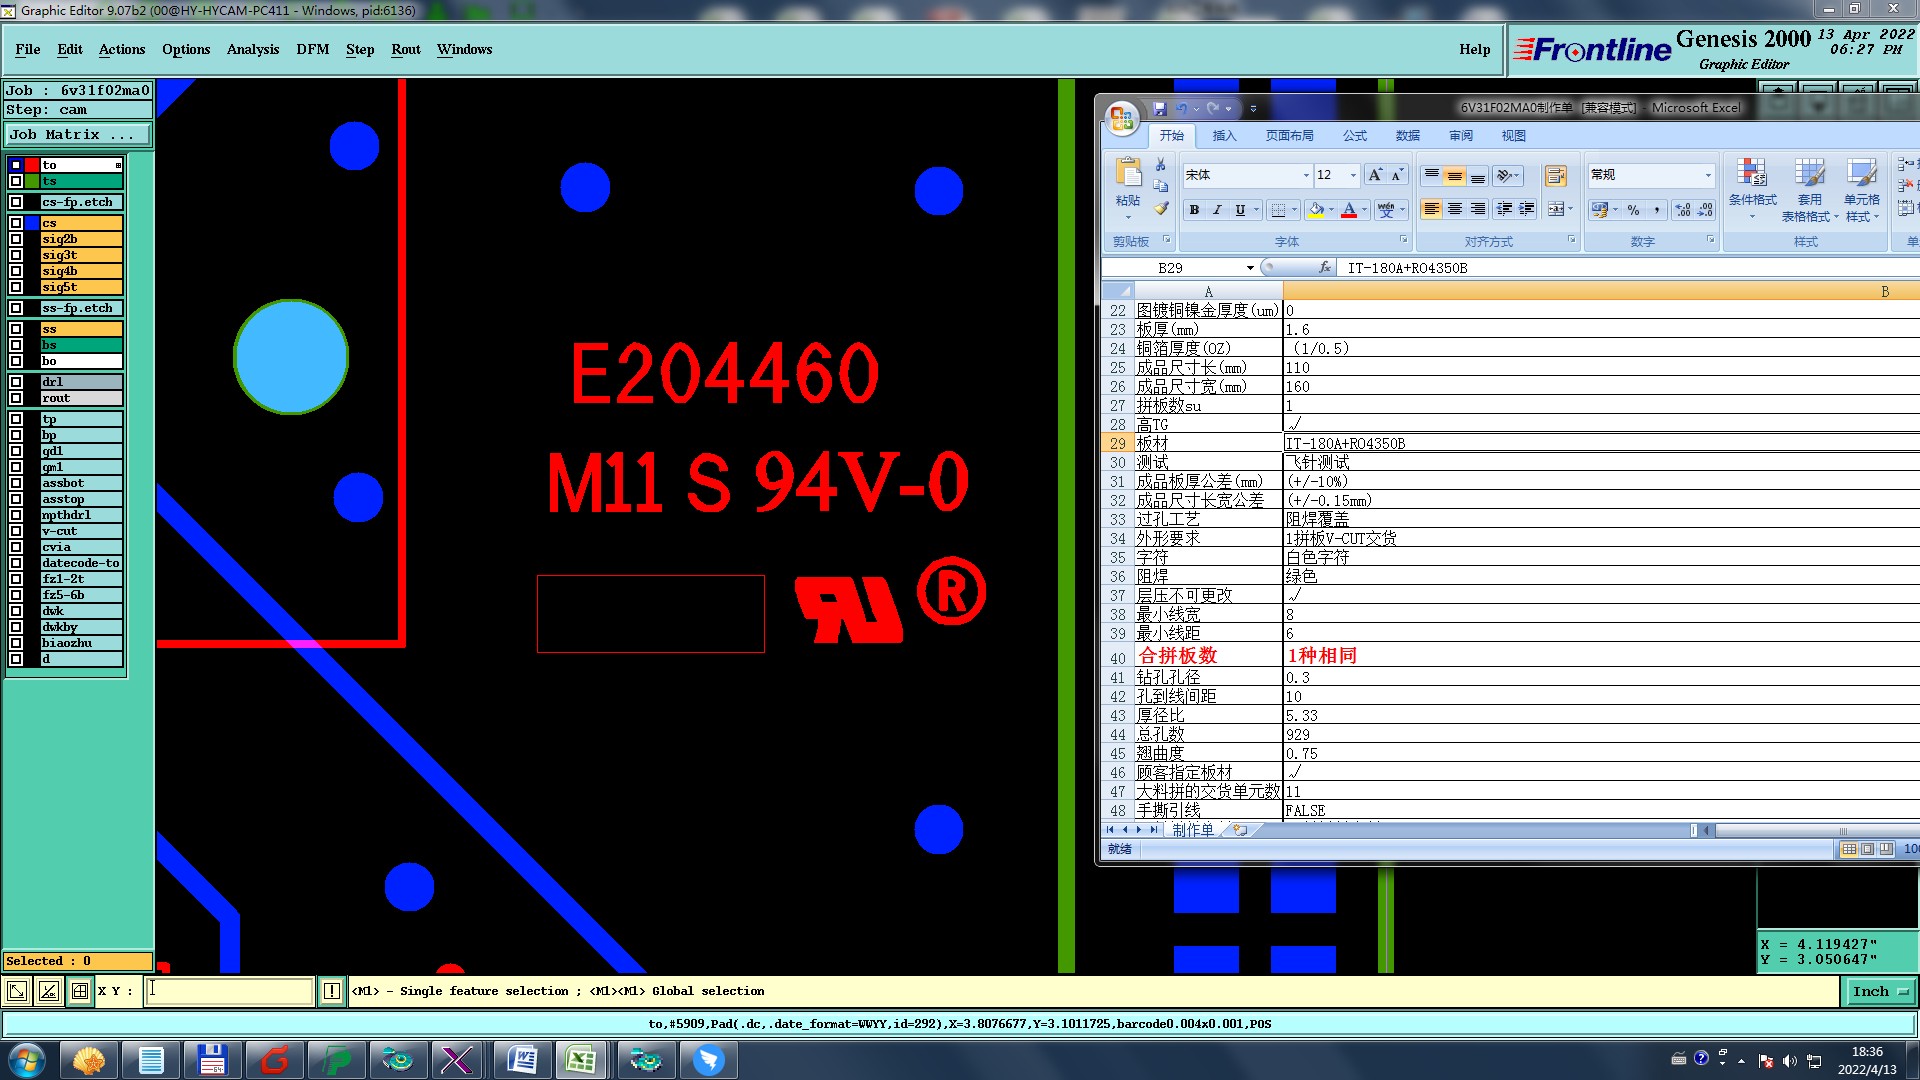Toggle display checkbox for layer ts
This screenshot has width=1920, height=1080.
[16, 181]
